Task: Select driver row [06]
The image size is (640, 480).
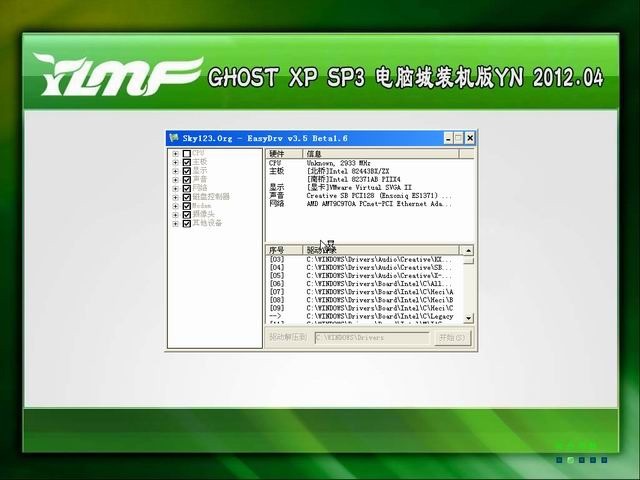Action: click(364, 284)
